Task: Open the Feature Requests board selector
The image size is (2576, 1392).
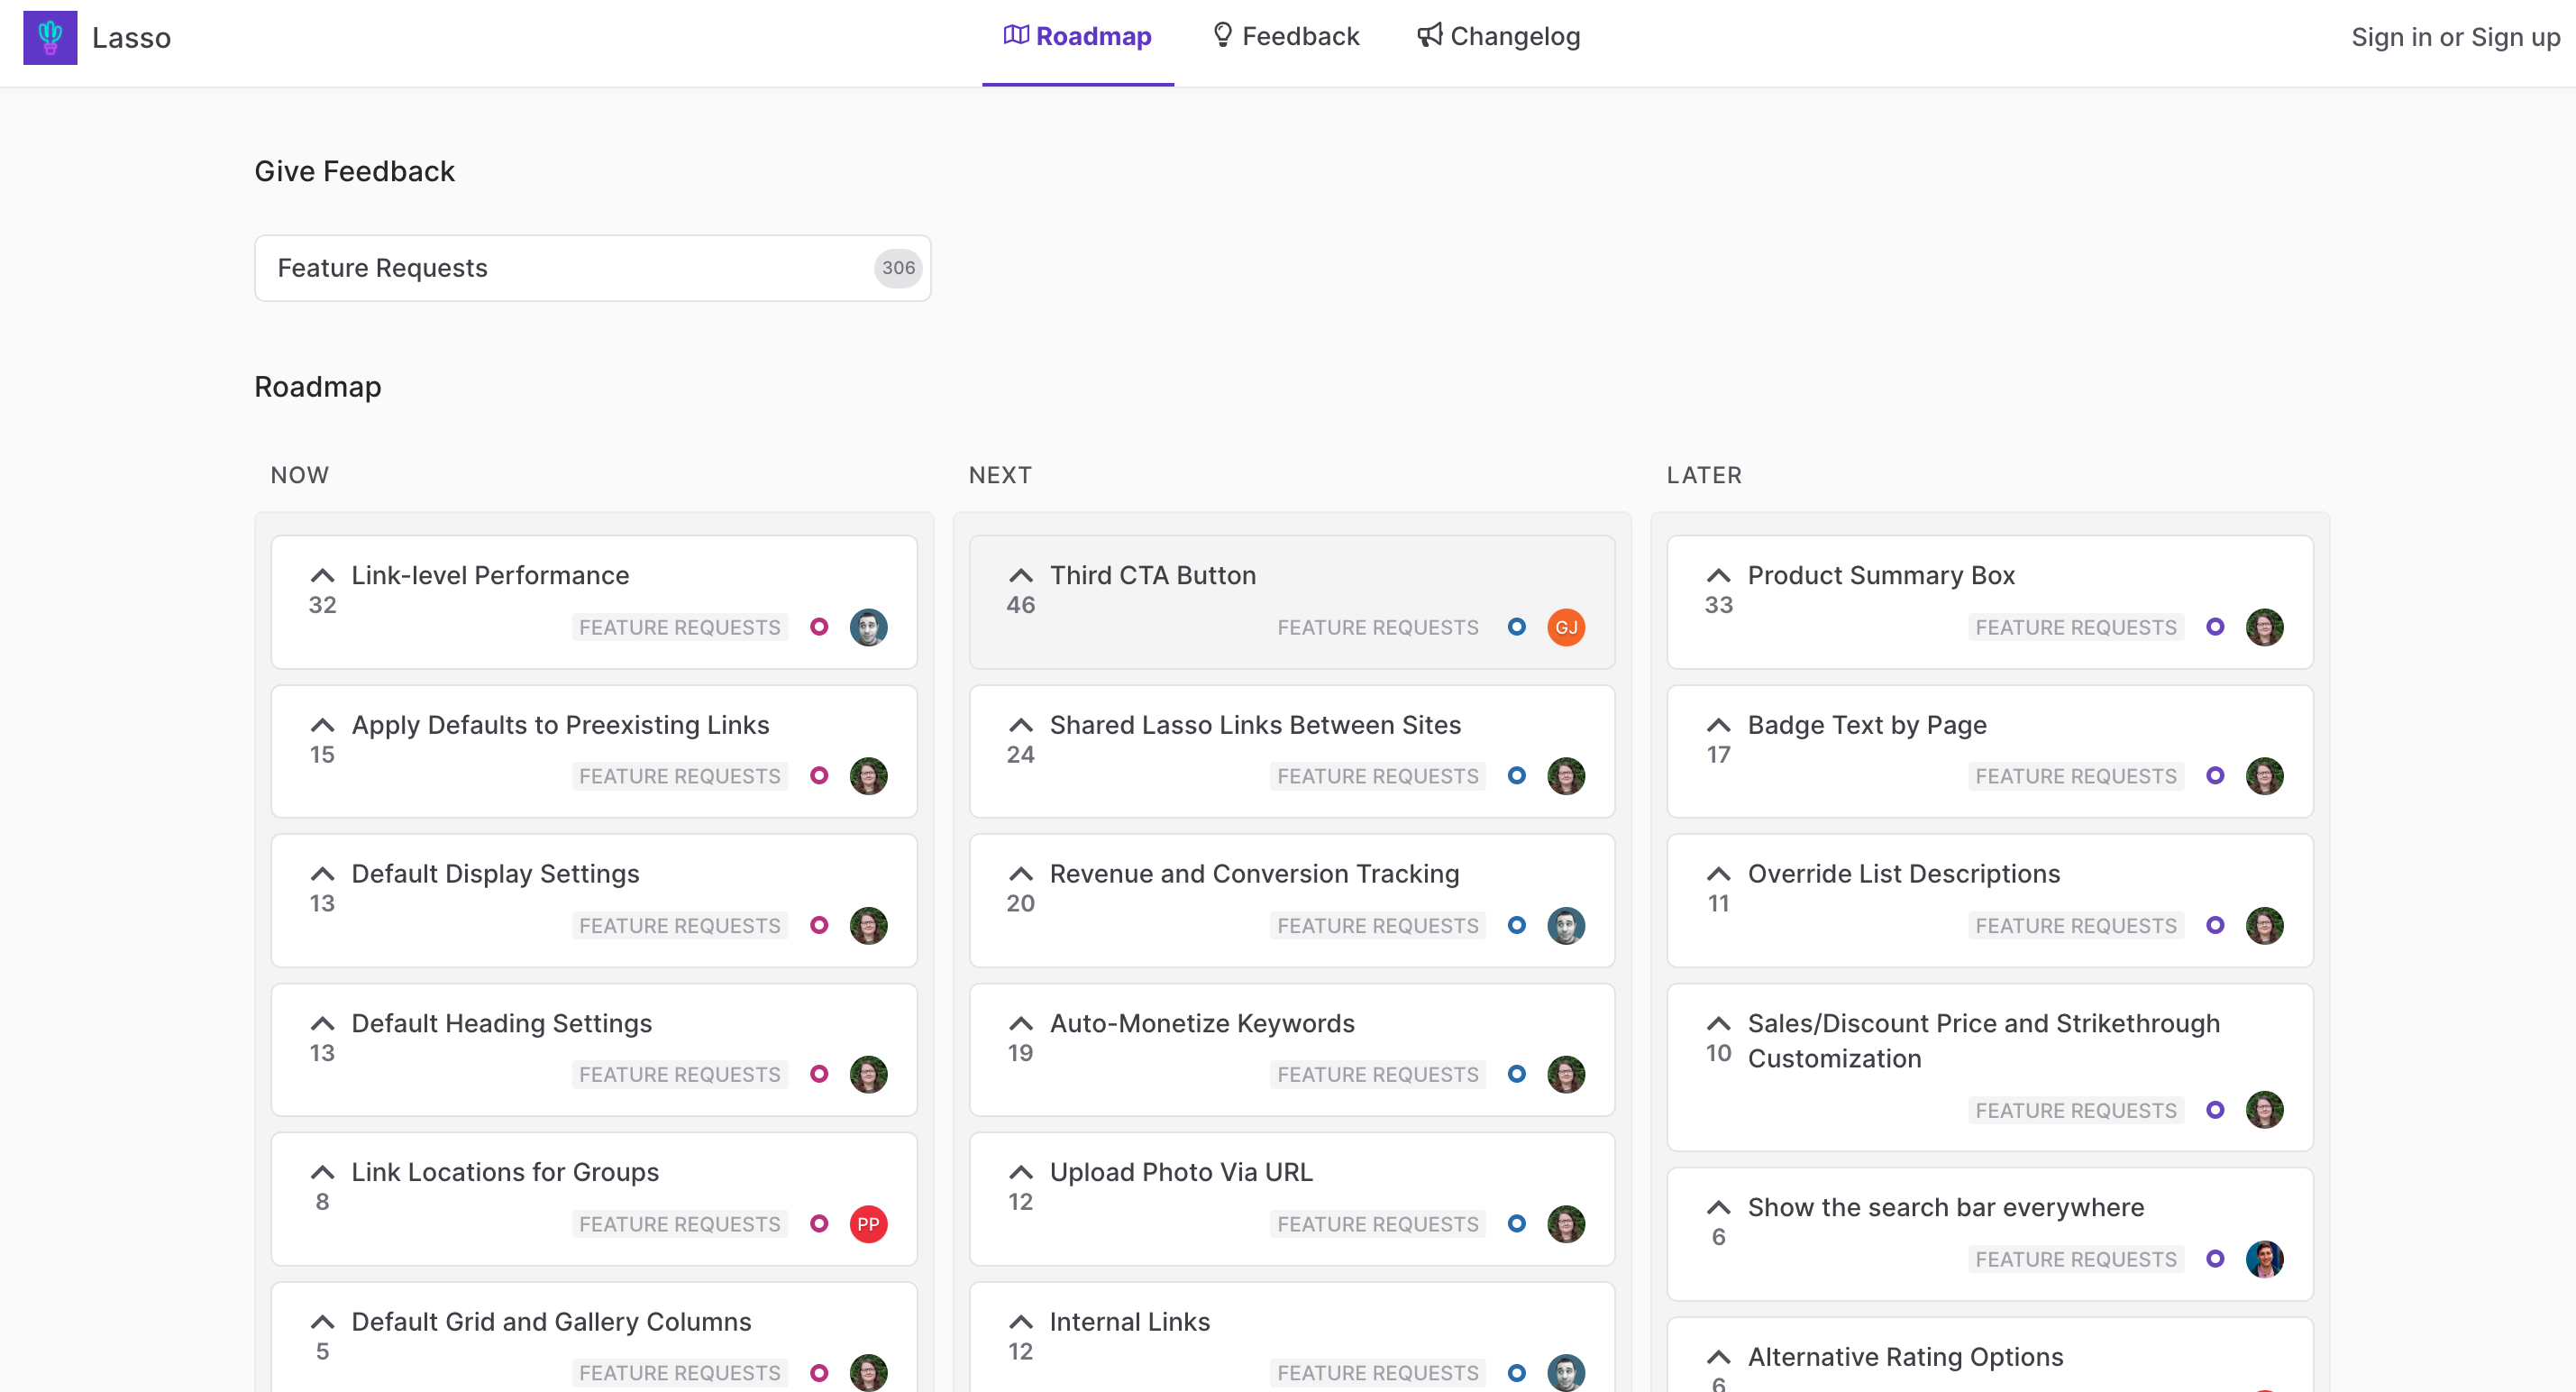Action: pos(592,268)
